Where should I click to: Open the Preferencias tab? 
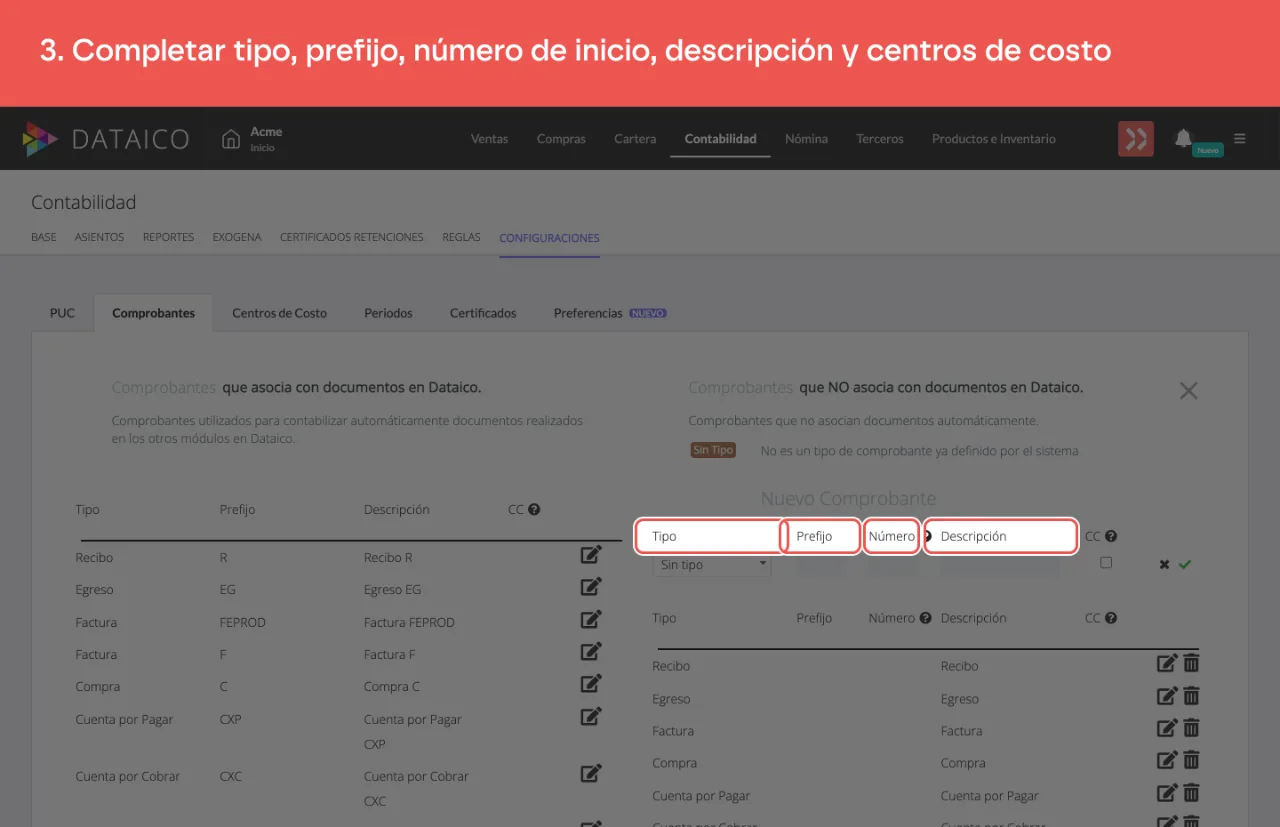pyautogui.click(x=610, y=313)
